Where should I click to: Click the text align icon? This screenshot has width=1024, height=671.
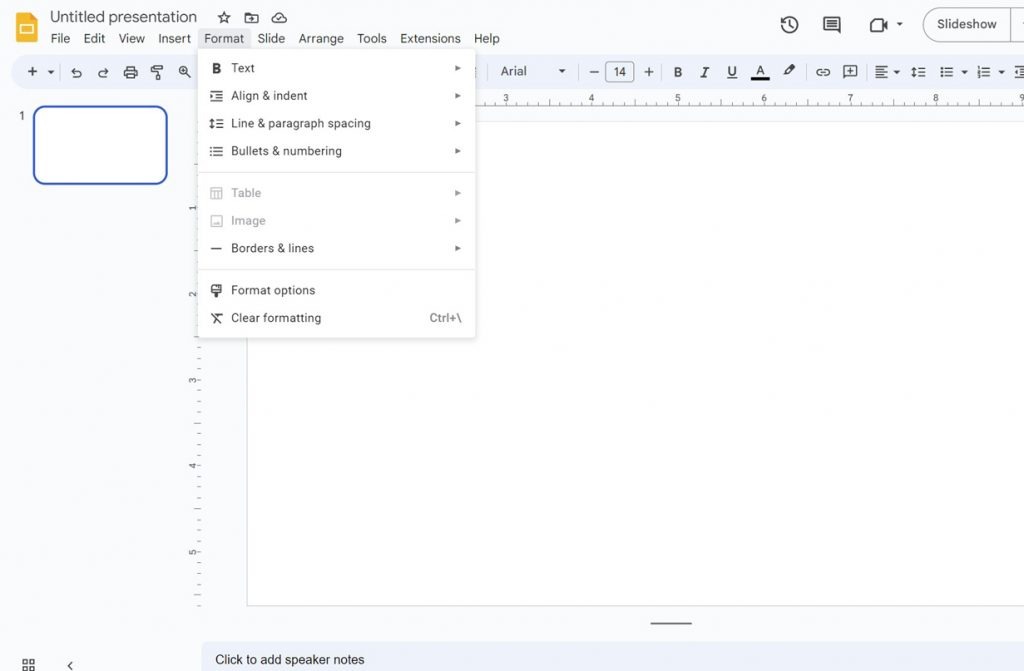click(881, 72)
